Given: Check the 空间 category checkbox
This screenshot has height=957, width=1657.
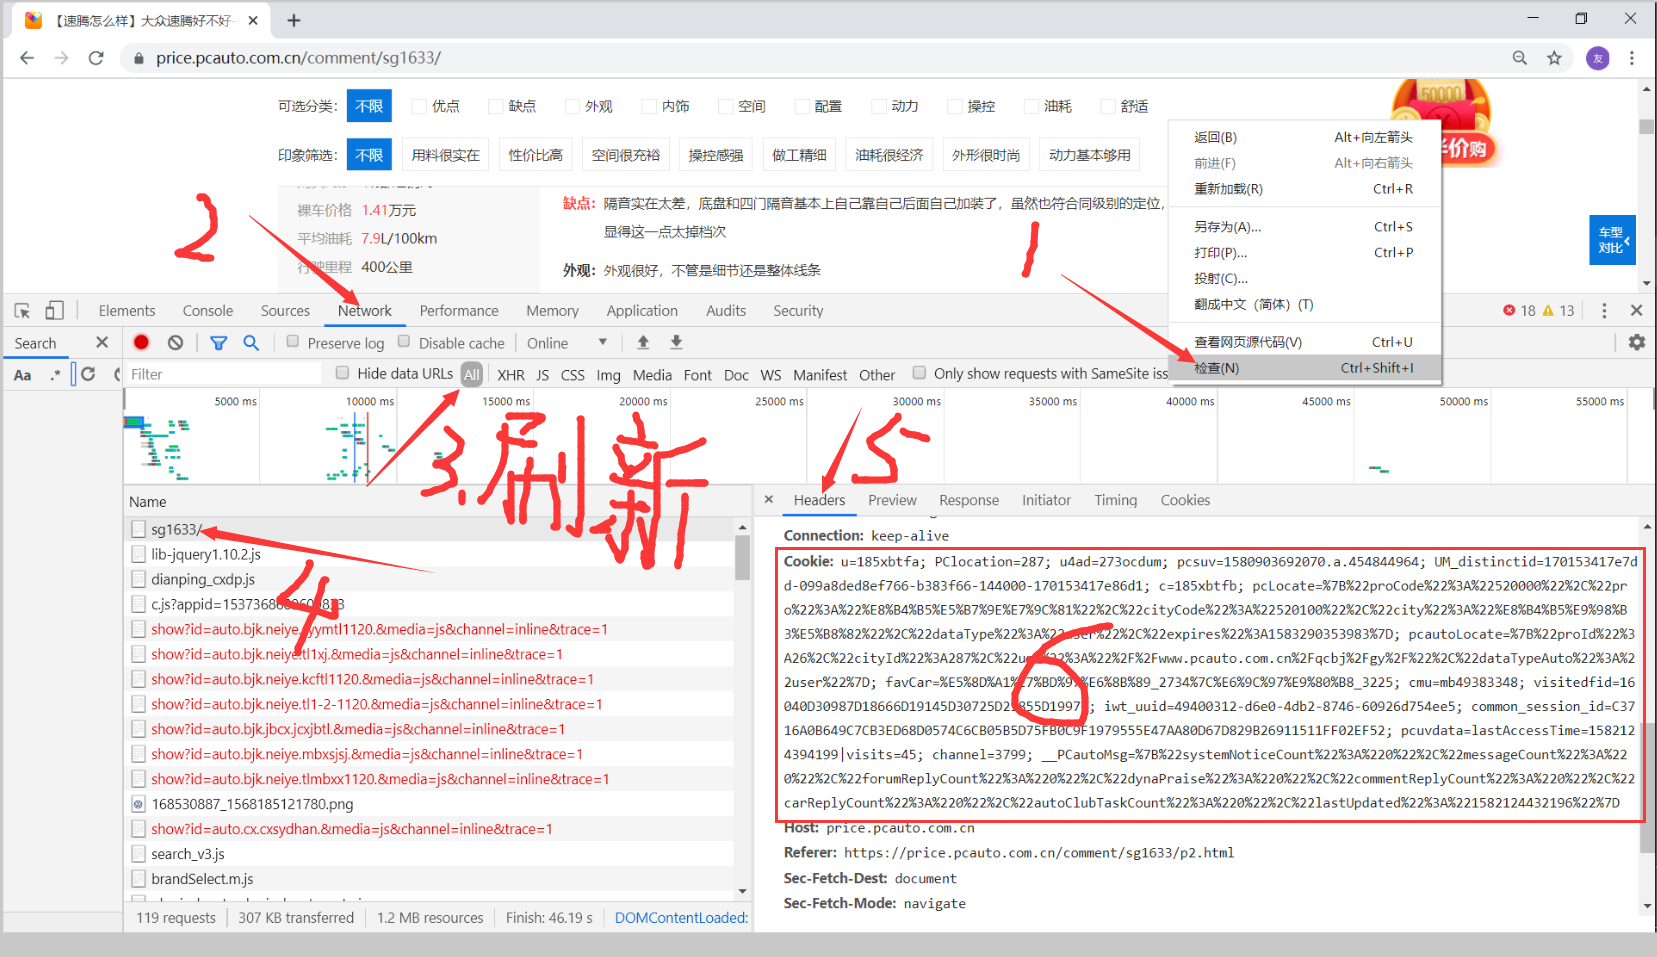Looking at the screenshot, I should click(x=725, y=106).
